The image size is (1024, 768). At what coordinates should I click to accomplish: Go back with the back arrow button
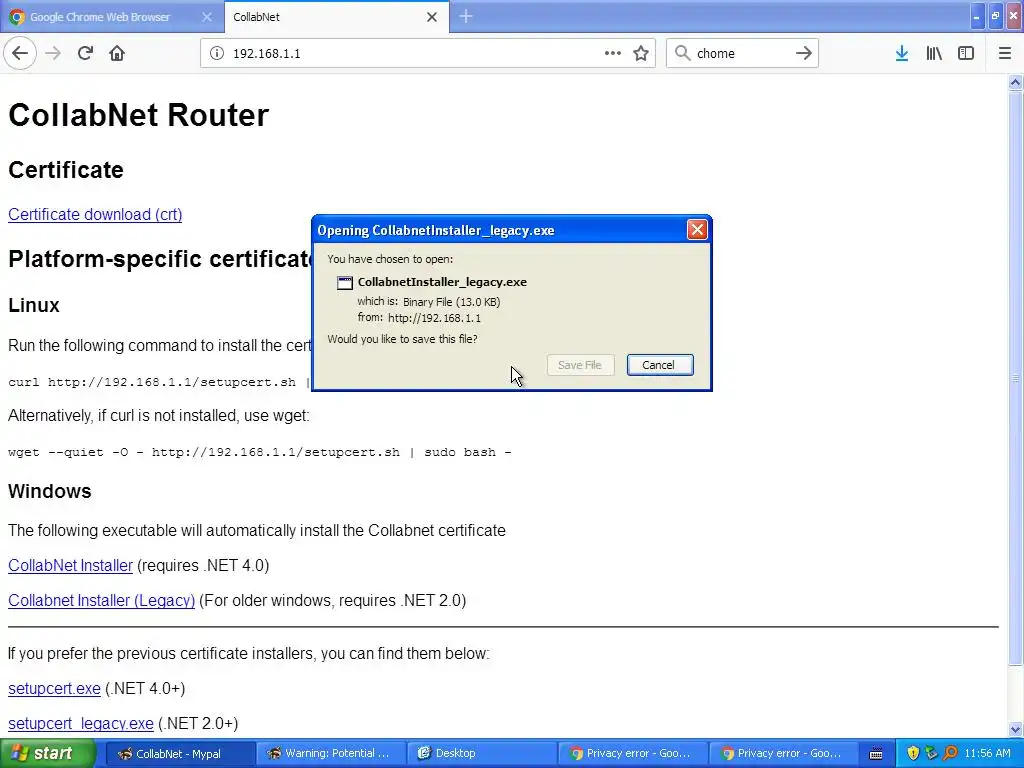coord(20,54)
